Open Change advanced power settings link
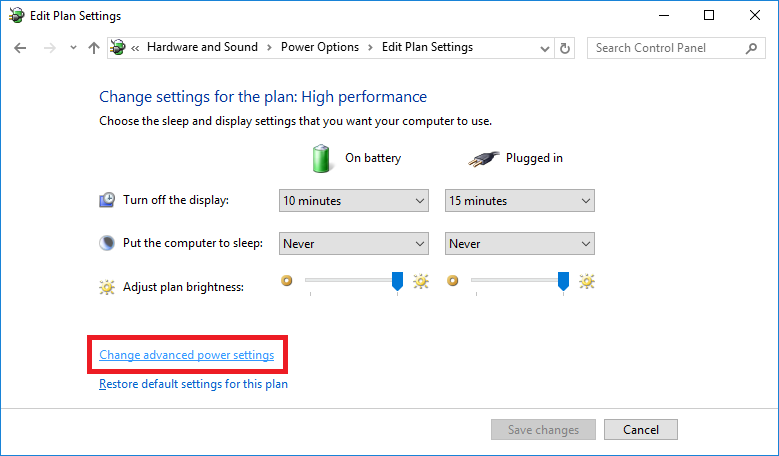The height and width of the screenshot is (456, 779). pyautogui.click(x=187, y=355)
